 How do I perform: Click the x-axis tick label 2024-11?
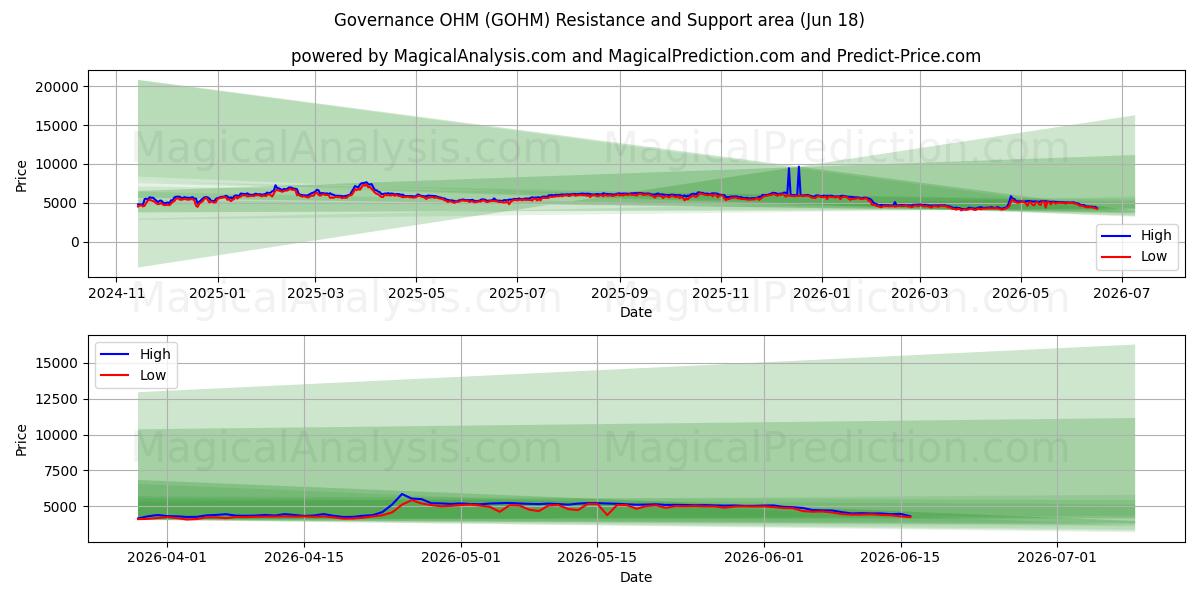coord(117,293)
